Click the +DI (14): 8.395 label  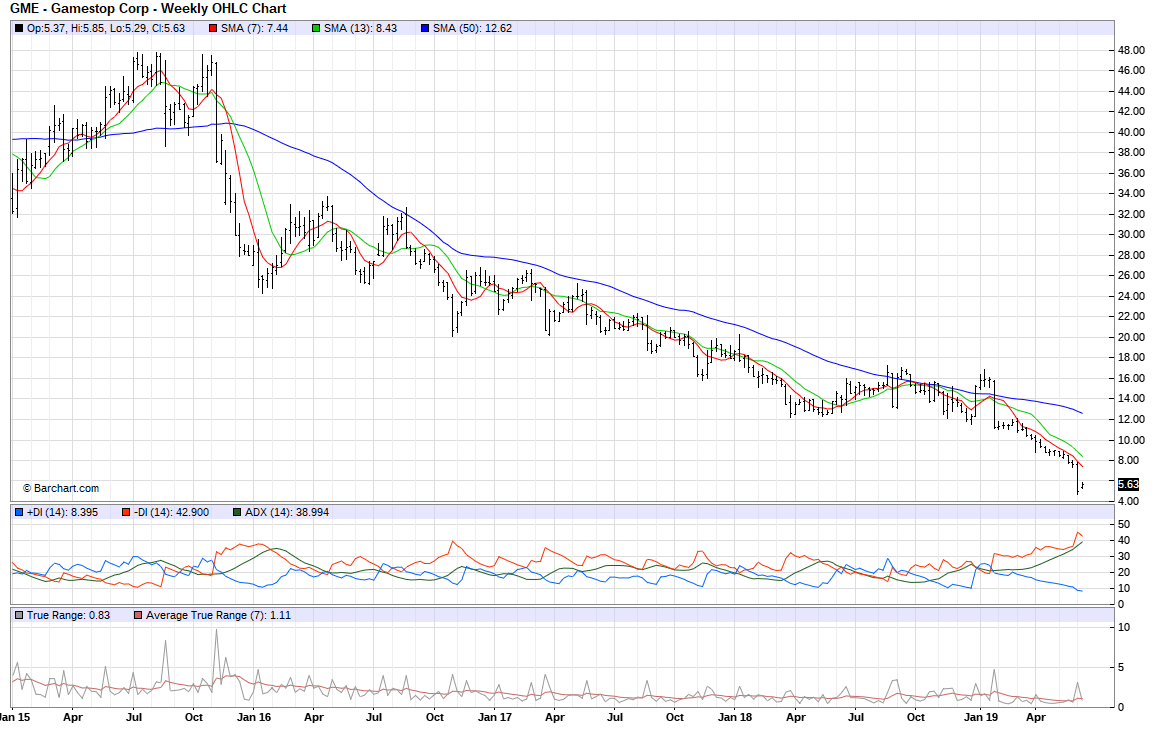[x=62, y=512]
